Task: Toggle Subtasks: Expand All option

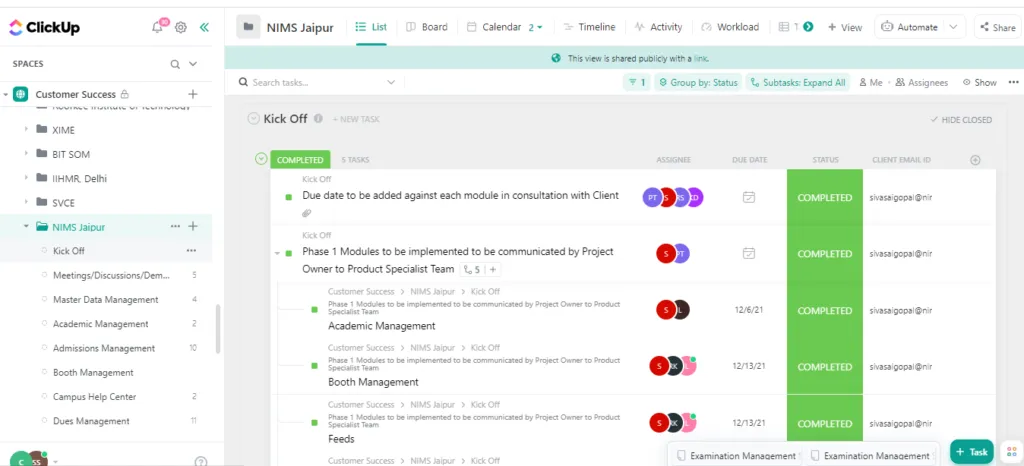Action: [798, 82]
